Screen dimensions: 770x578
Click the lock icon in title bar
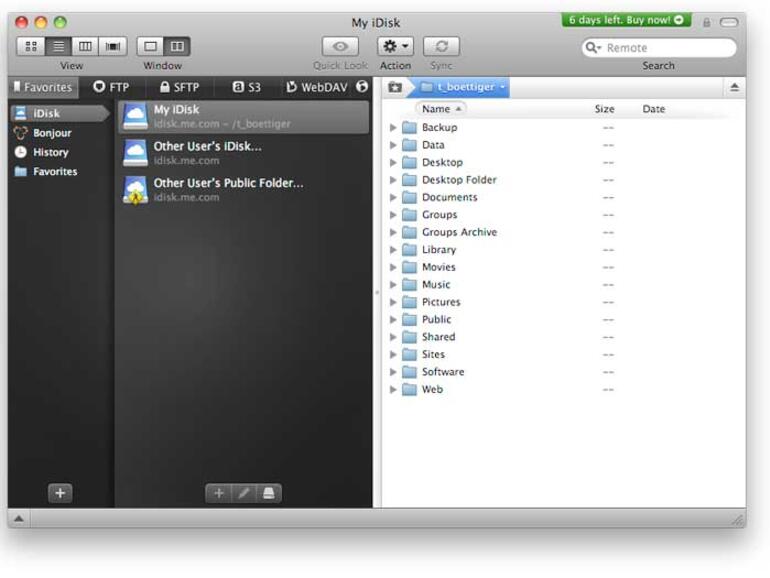coord(707,22)
